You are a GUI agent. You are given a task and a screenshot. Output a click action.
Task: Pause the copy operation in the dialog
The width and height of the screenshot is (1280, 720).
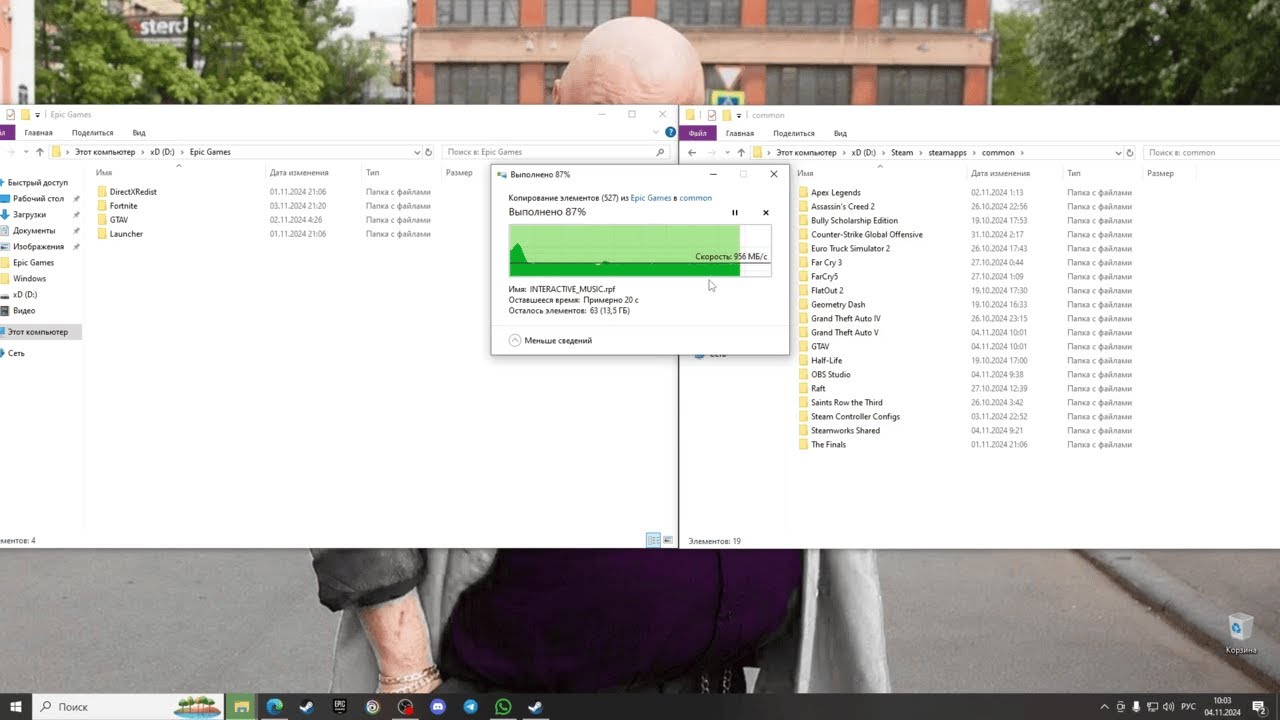pos(735,212)
